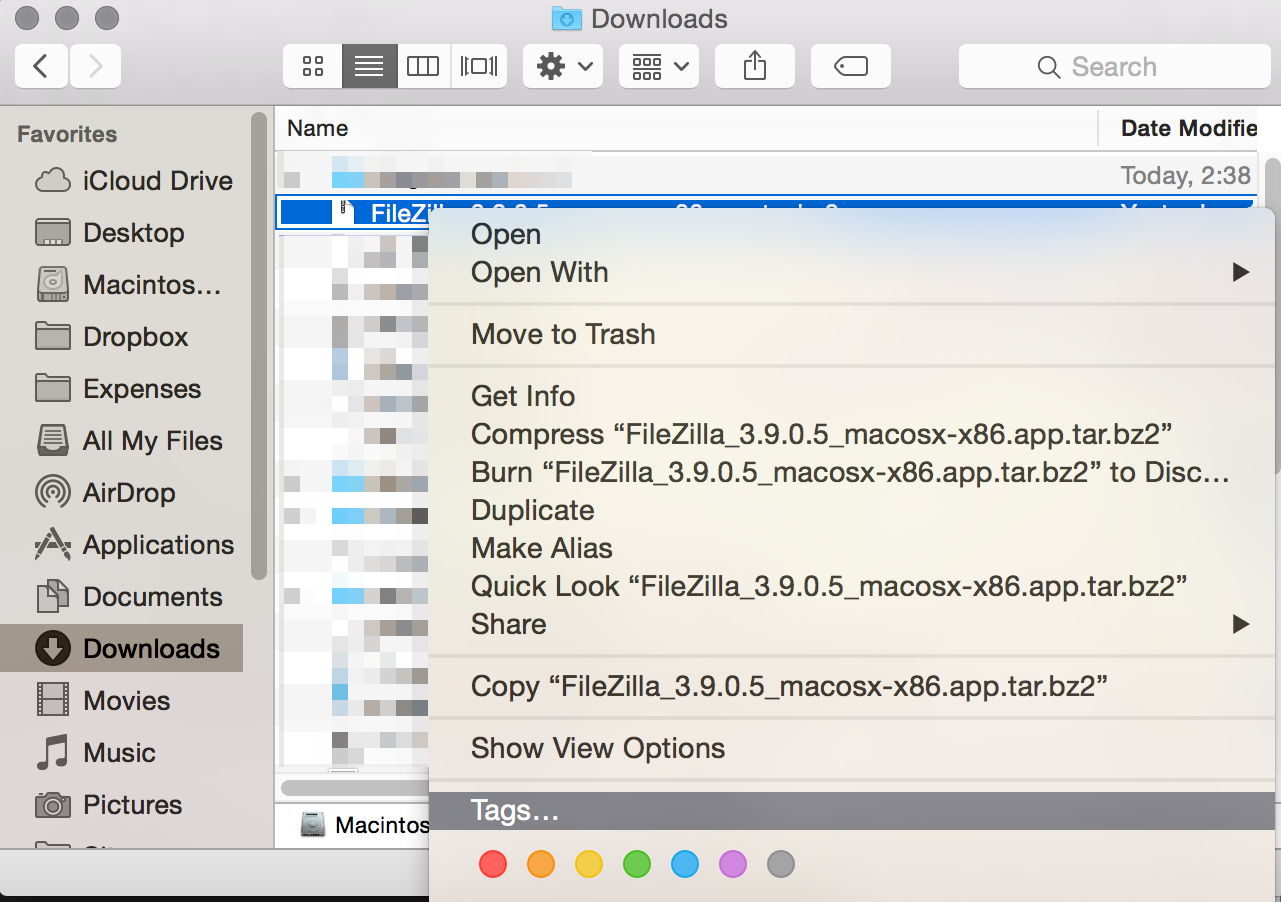Sort by the Date Modified column header
The image size is (1281, 902).
[x=1180, y=128]
